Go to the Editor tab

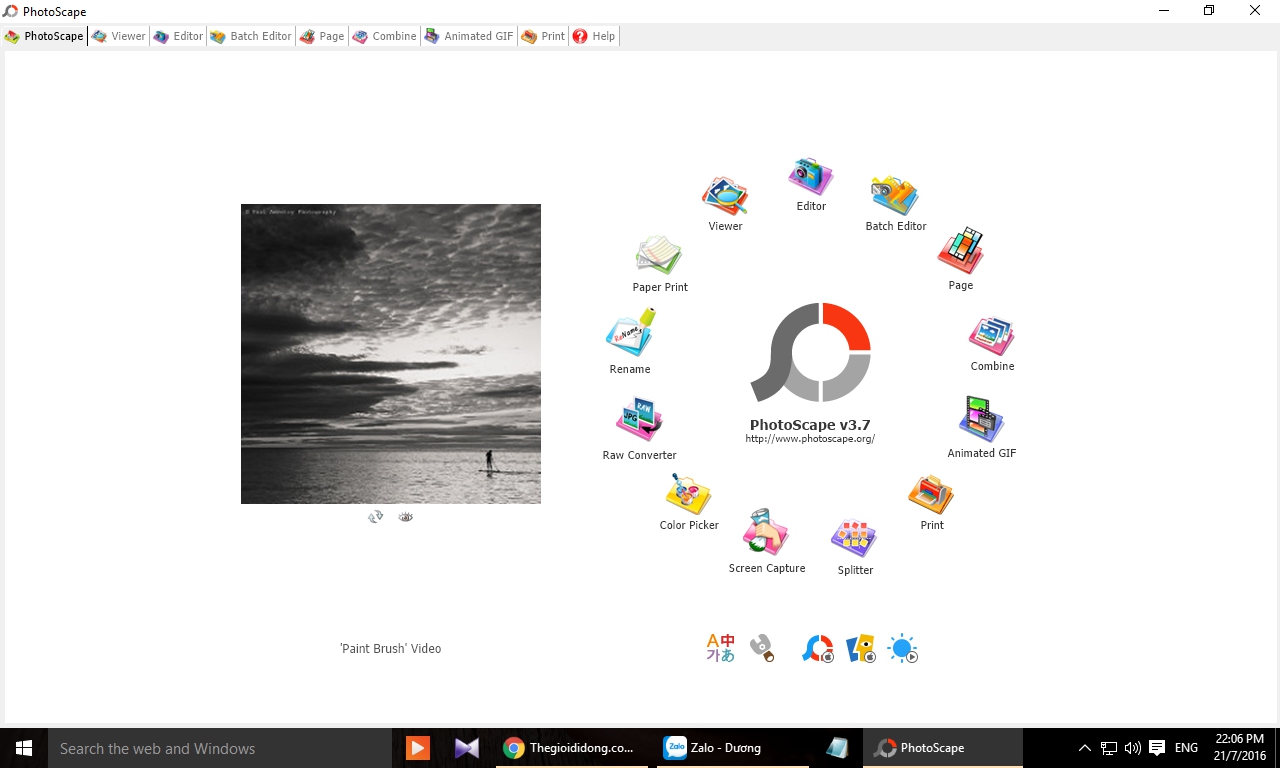pyautogui.click(x=179, y=36)
